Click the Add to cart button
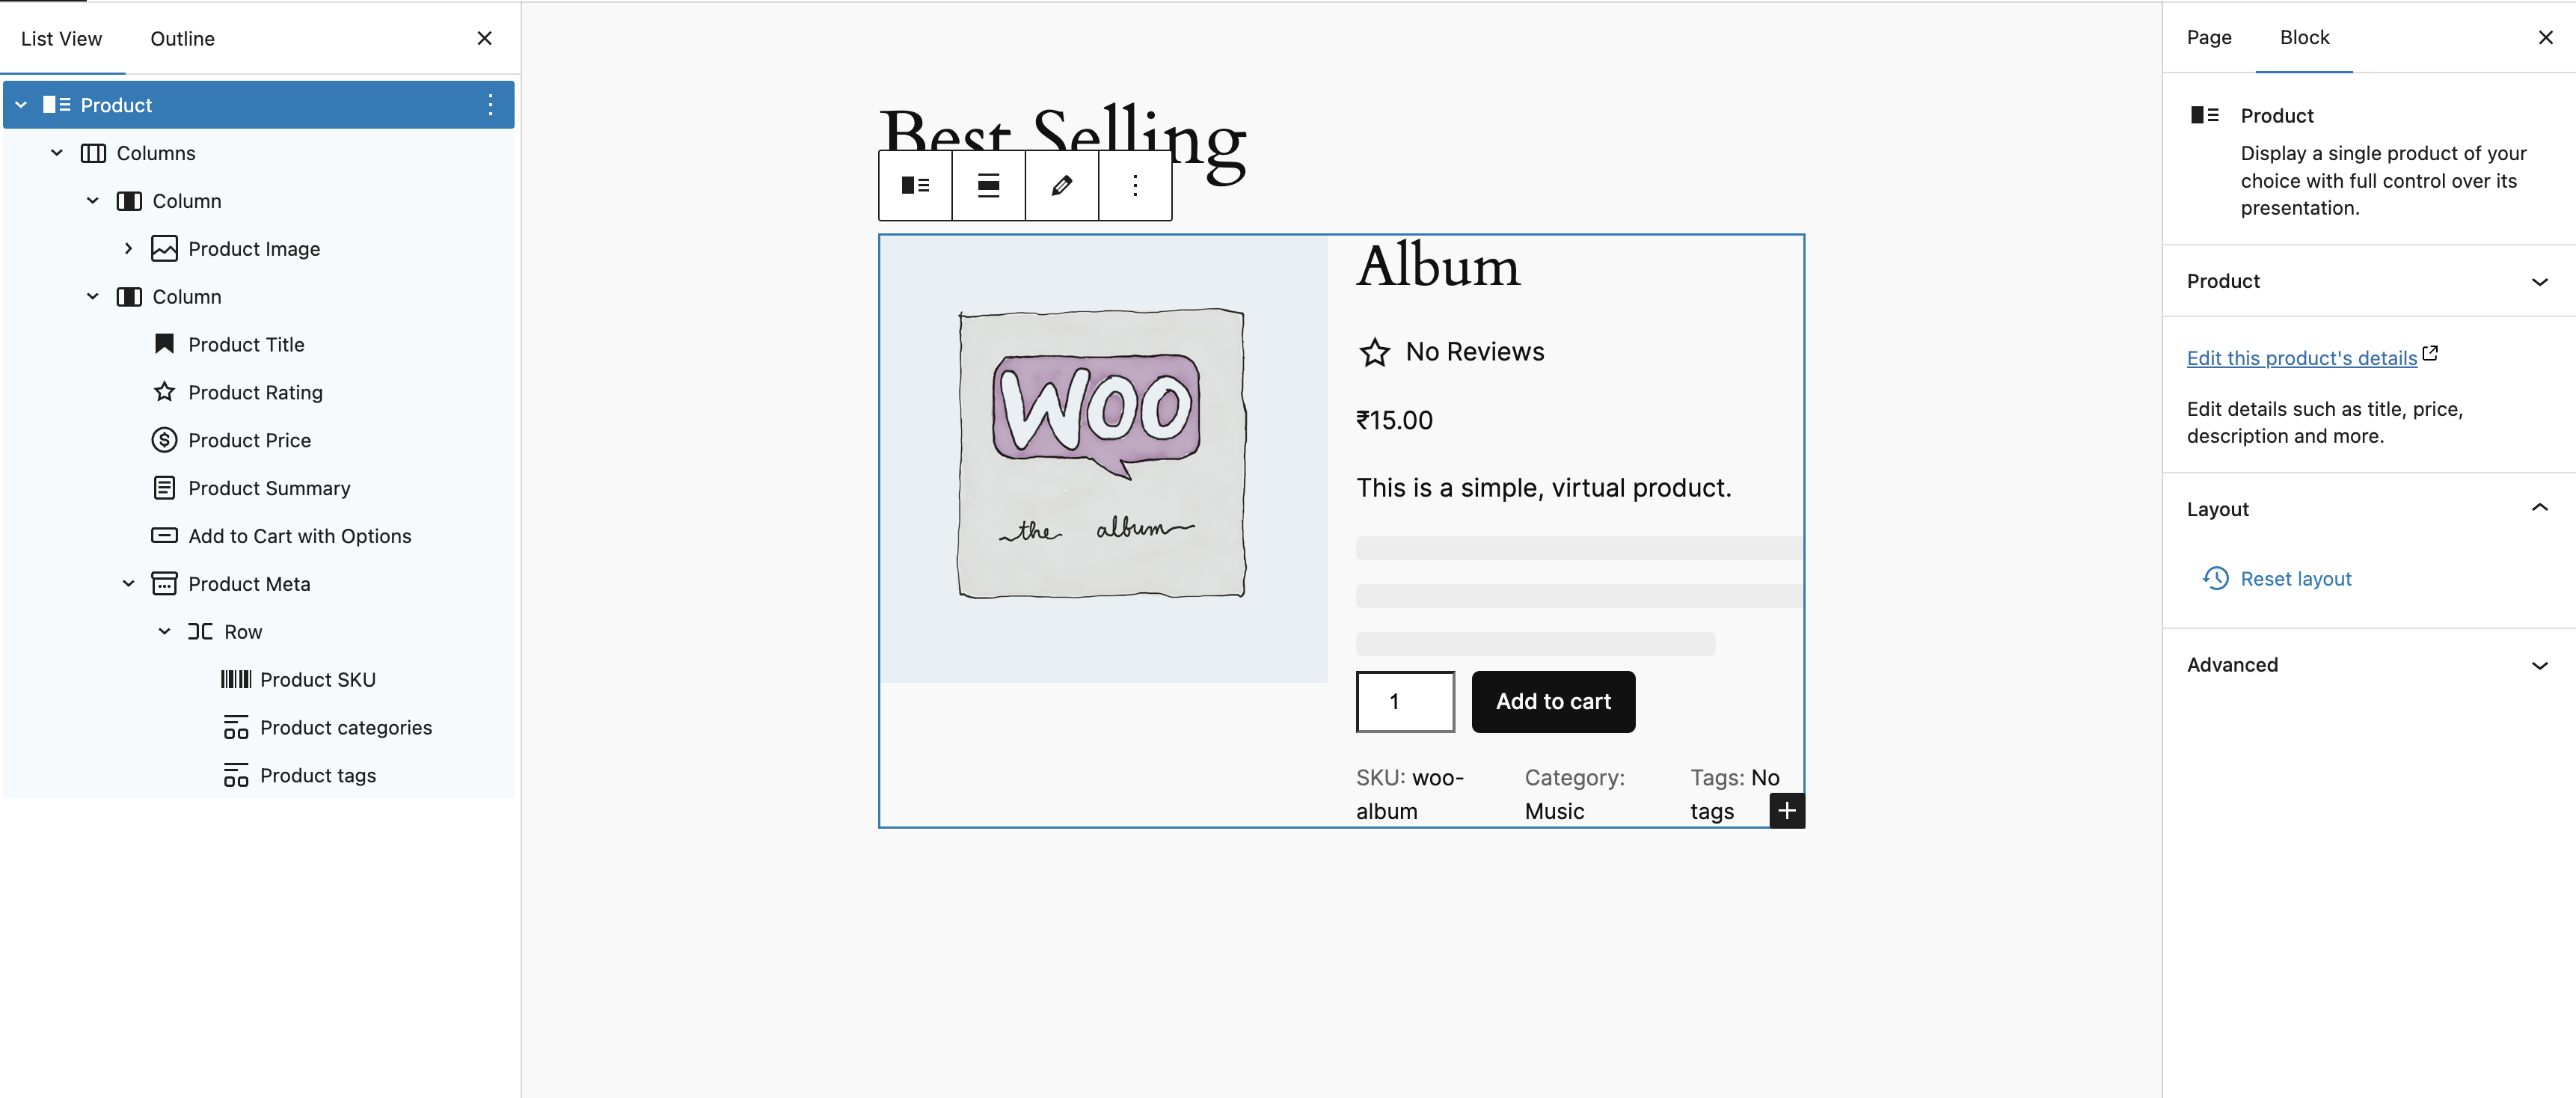Screen dimensions: 2576x1098 [1553, 701]
